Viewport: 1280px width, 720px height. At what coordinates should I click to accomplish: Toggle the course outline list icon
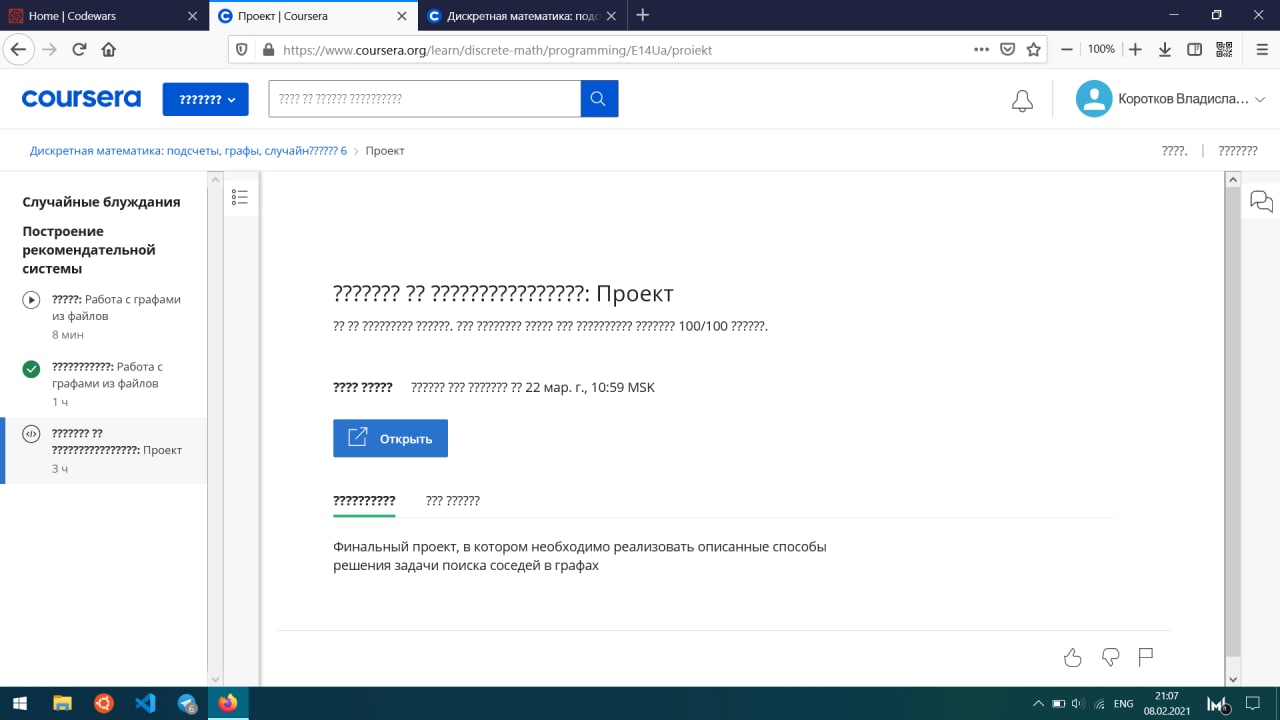coord(240,197)
